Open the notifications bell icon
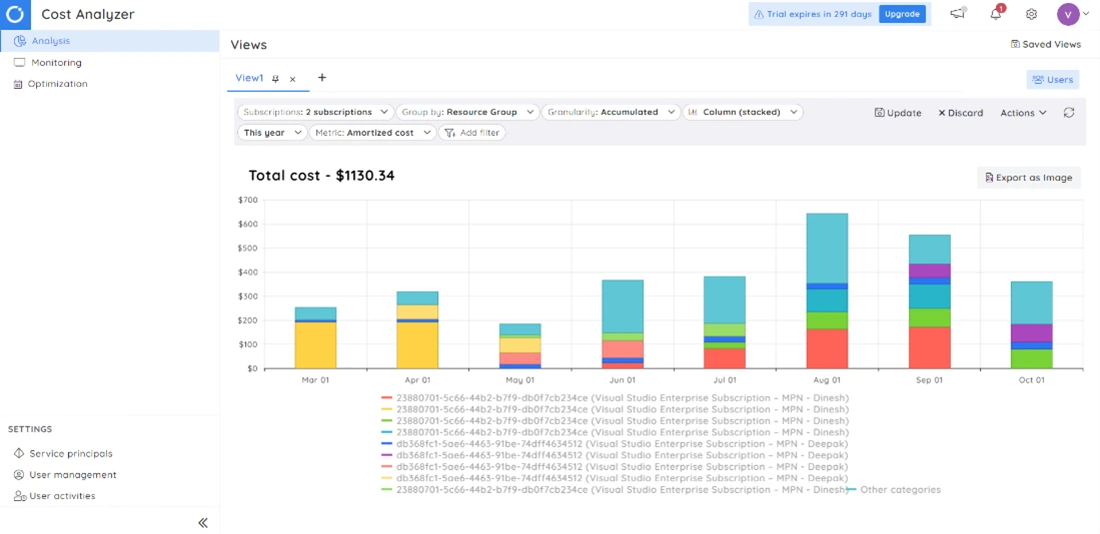Image resolution: width=1100 pixels, height=534 pixels. pyautogui.click(x=996, y=14)
